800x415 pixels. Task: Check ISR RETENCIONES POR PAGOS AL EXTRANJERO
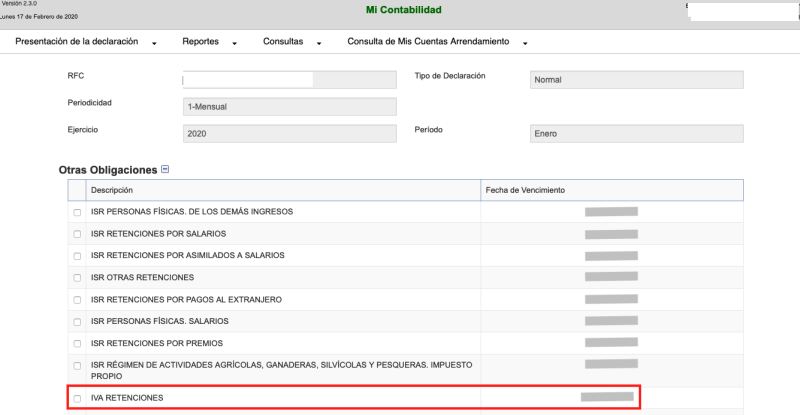[77, 300]
